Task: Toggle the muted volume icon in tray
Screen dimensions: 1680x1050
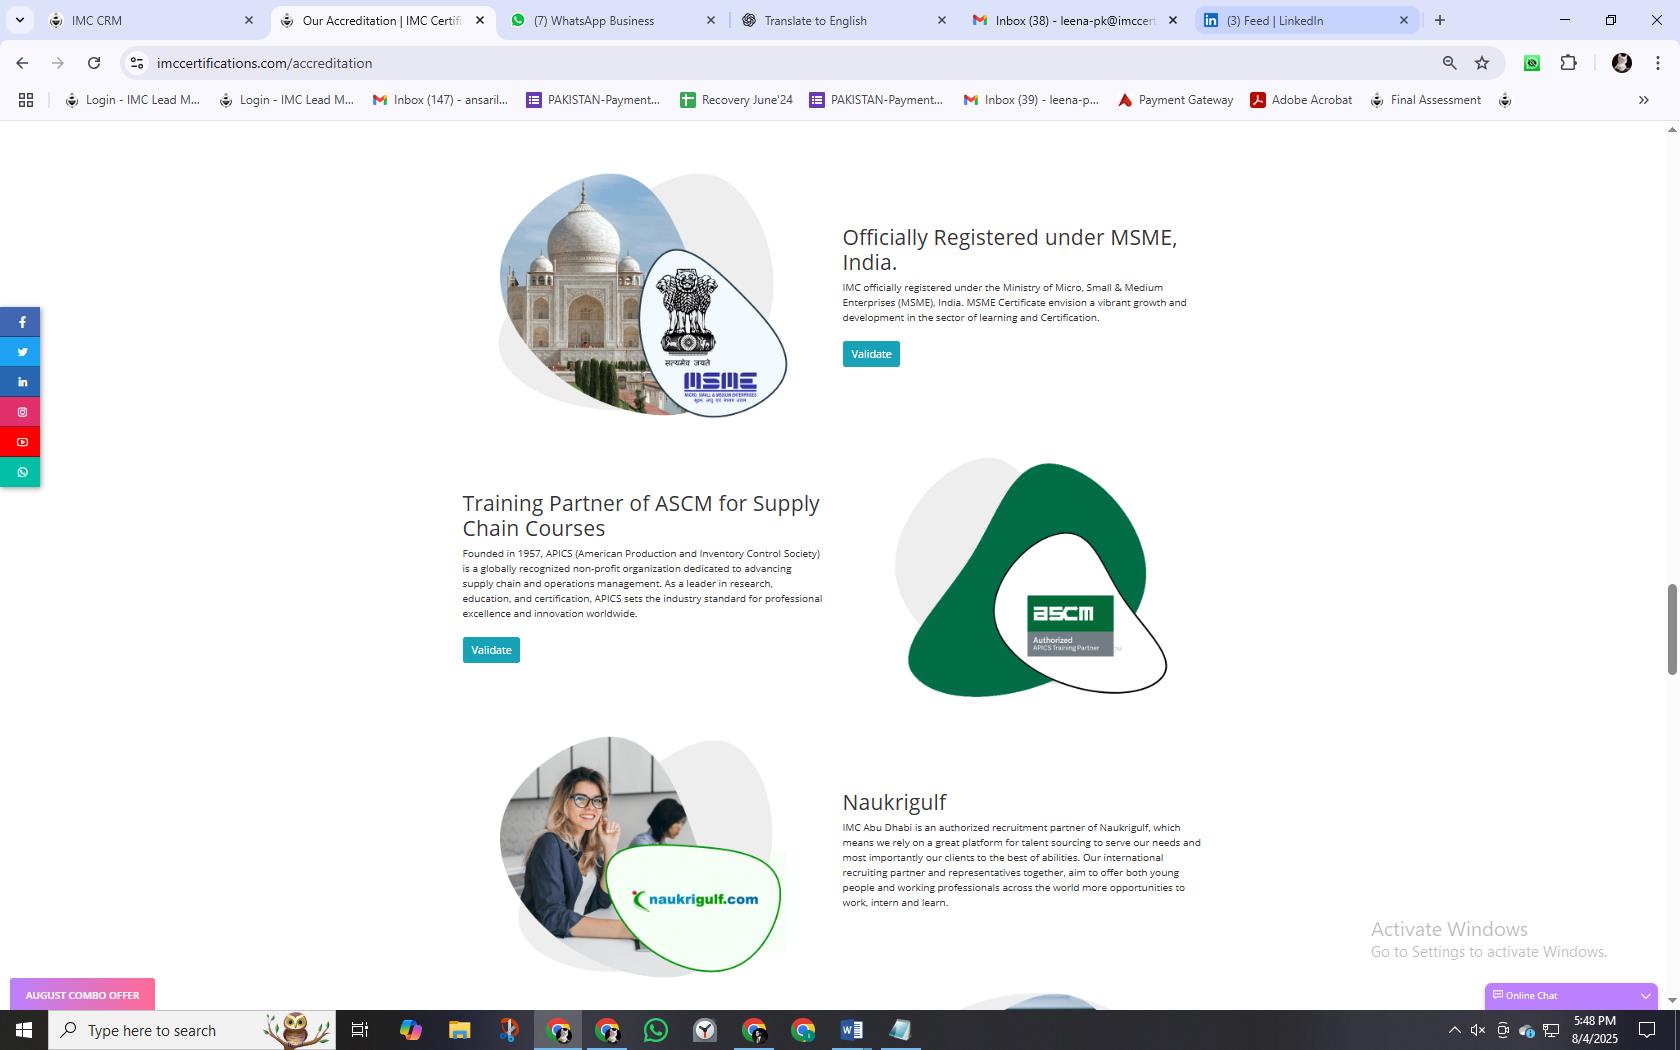Action: 1478,1030
